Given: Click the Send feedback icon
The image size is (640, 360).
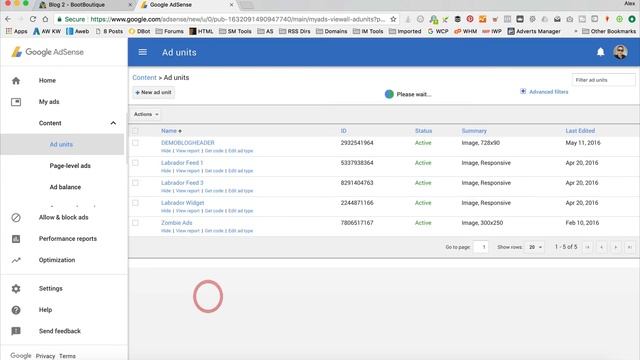Looking at the screenshot, I should coord(16,331).
